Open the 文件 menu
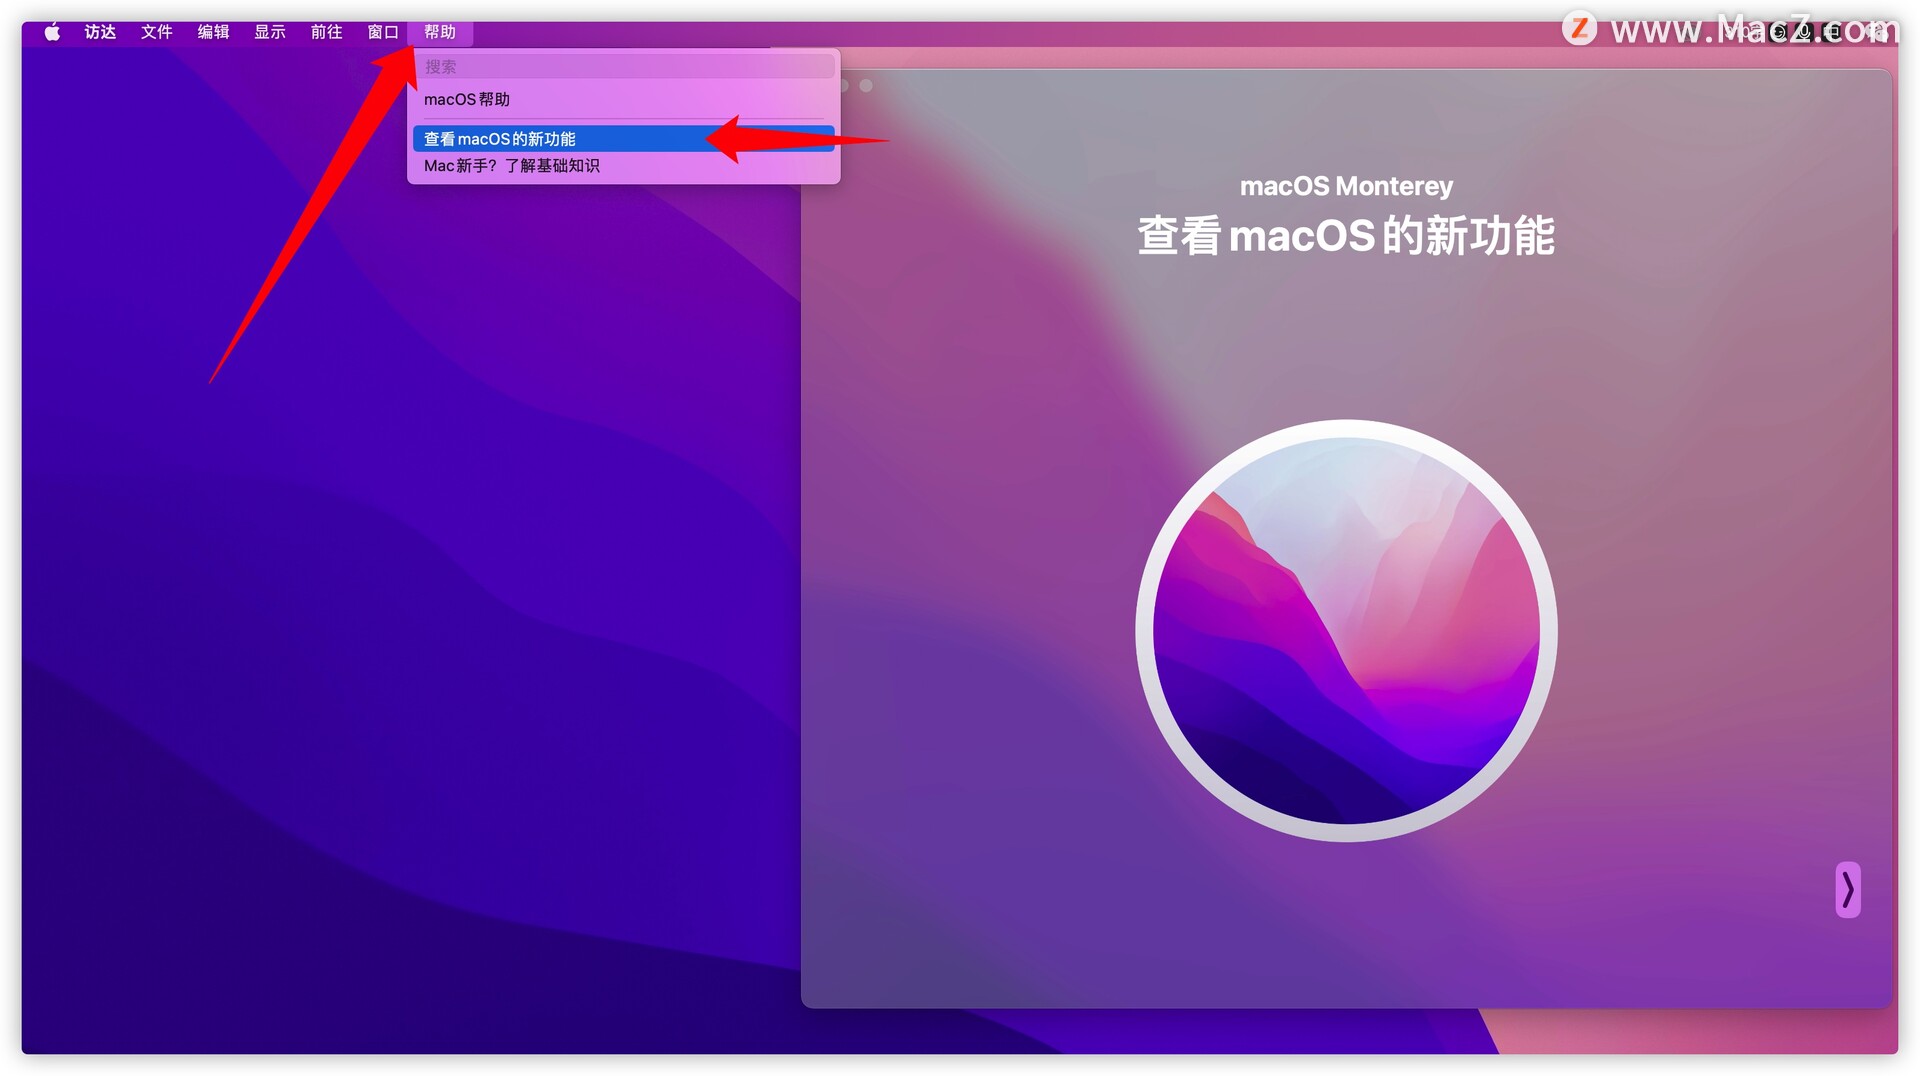The height and width of the screenshot is (1076, 1920). (157, 32)
